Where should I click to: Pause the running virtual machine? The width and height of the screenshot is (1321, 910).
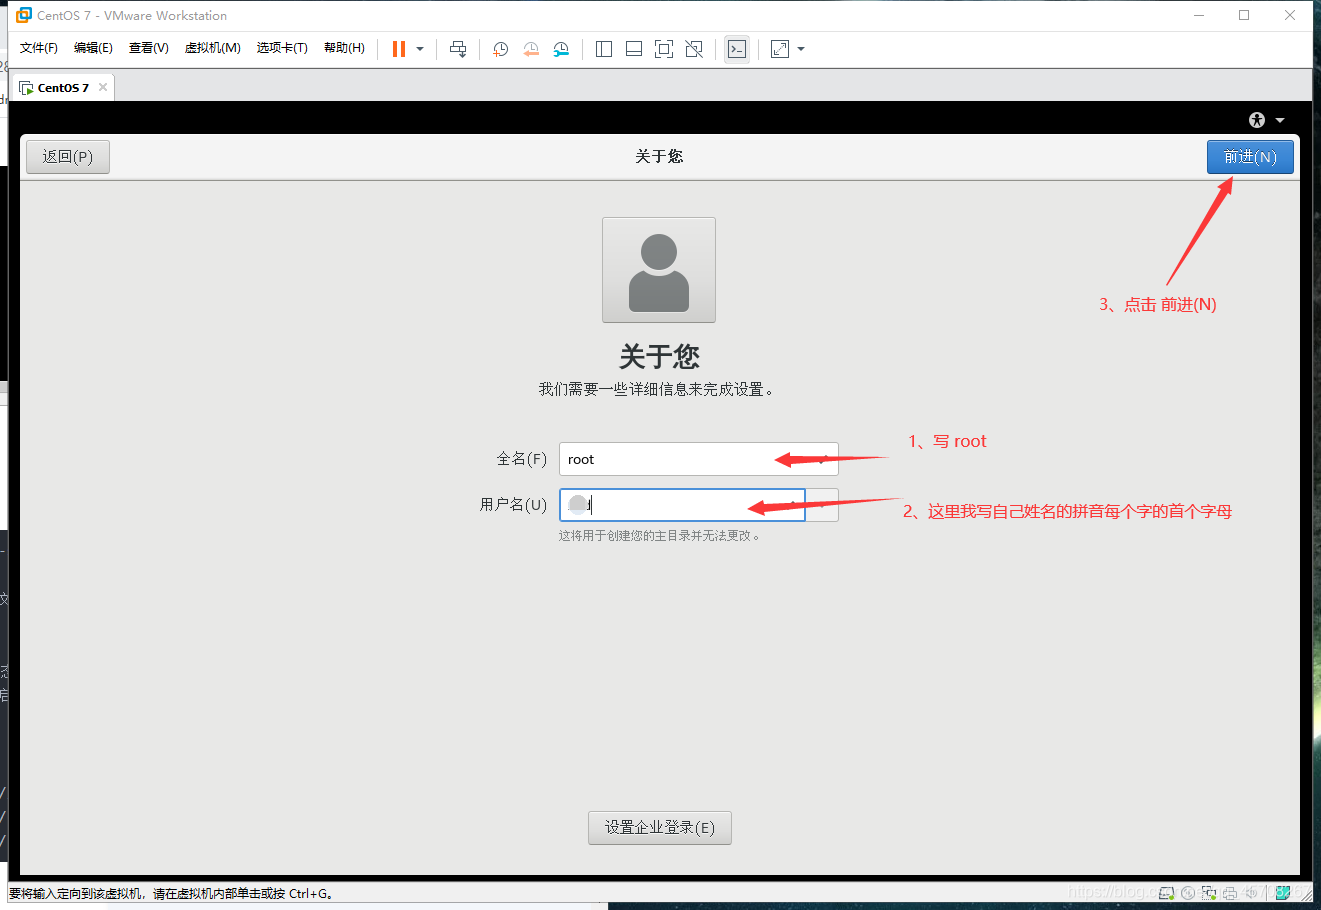tap(400, 48)
